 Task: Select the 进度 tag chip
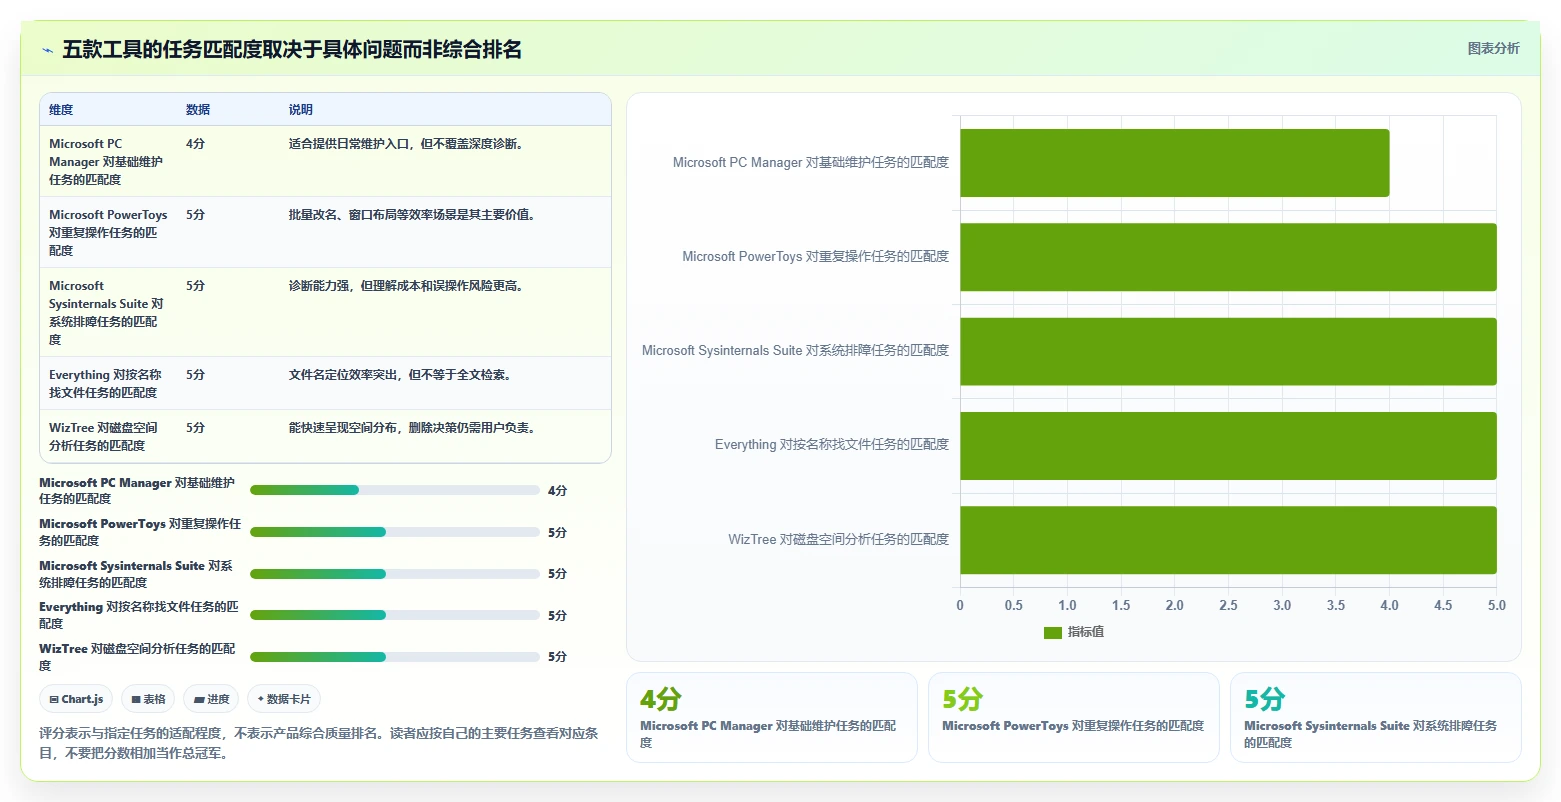tap(211, 699)
